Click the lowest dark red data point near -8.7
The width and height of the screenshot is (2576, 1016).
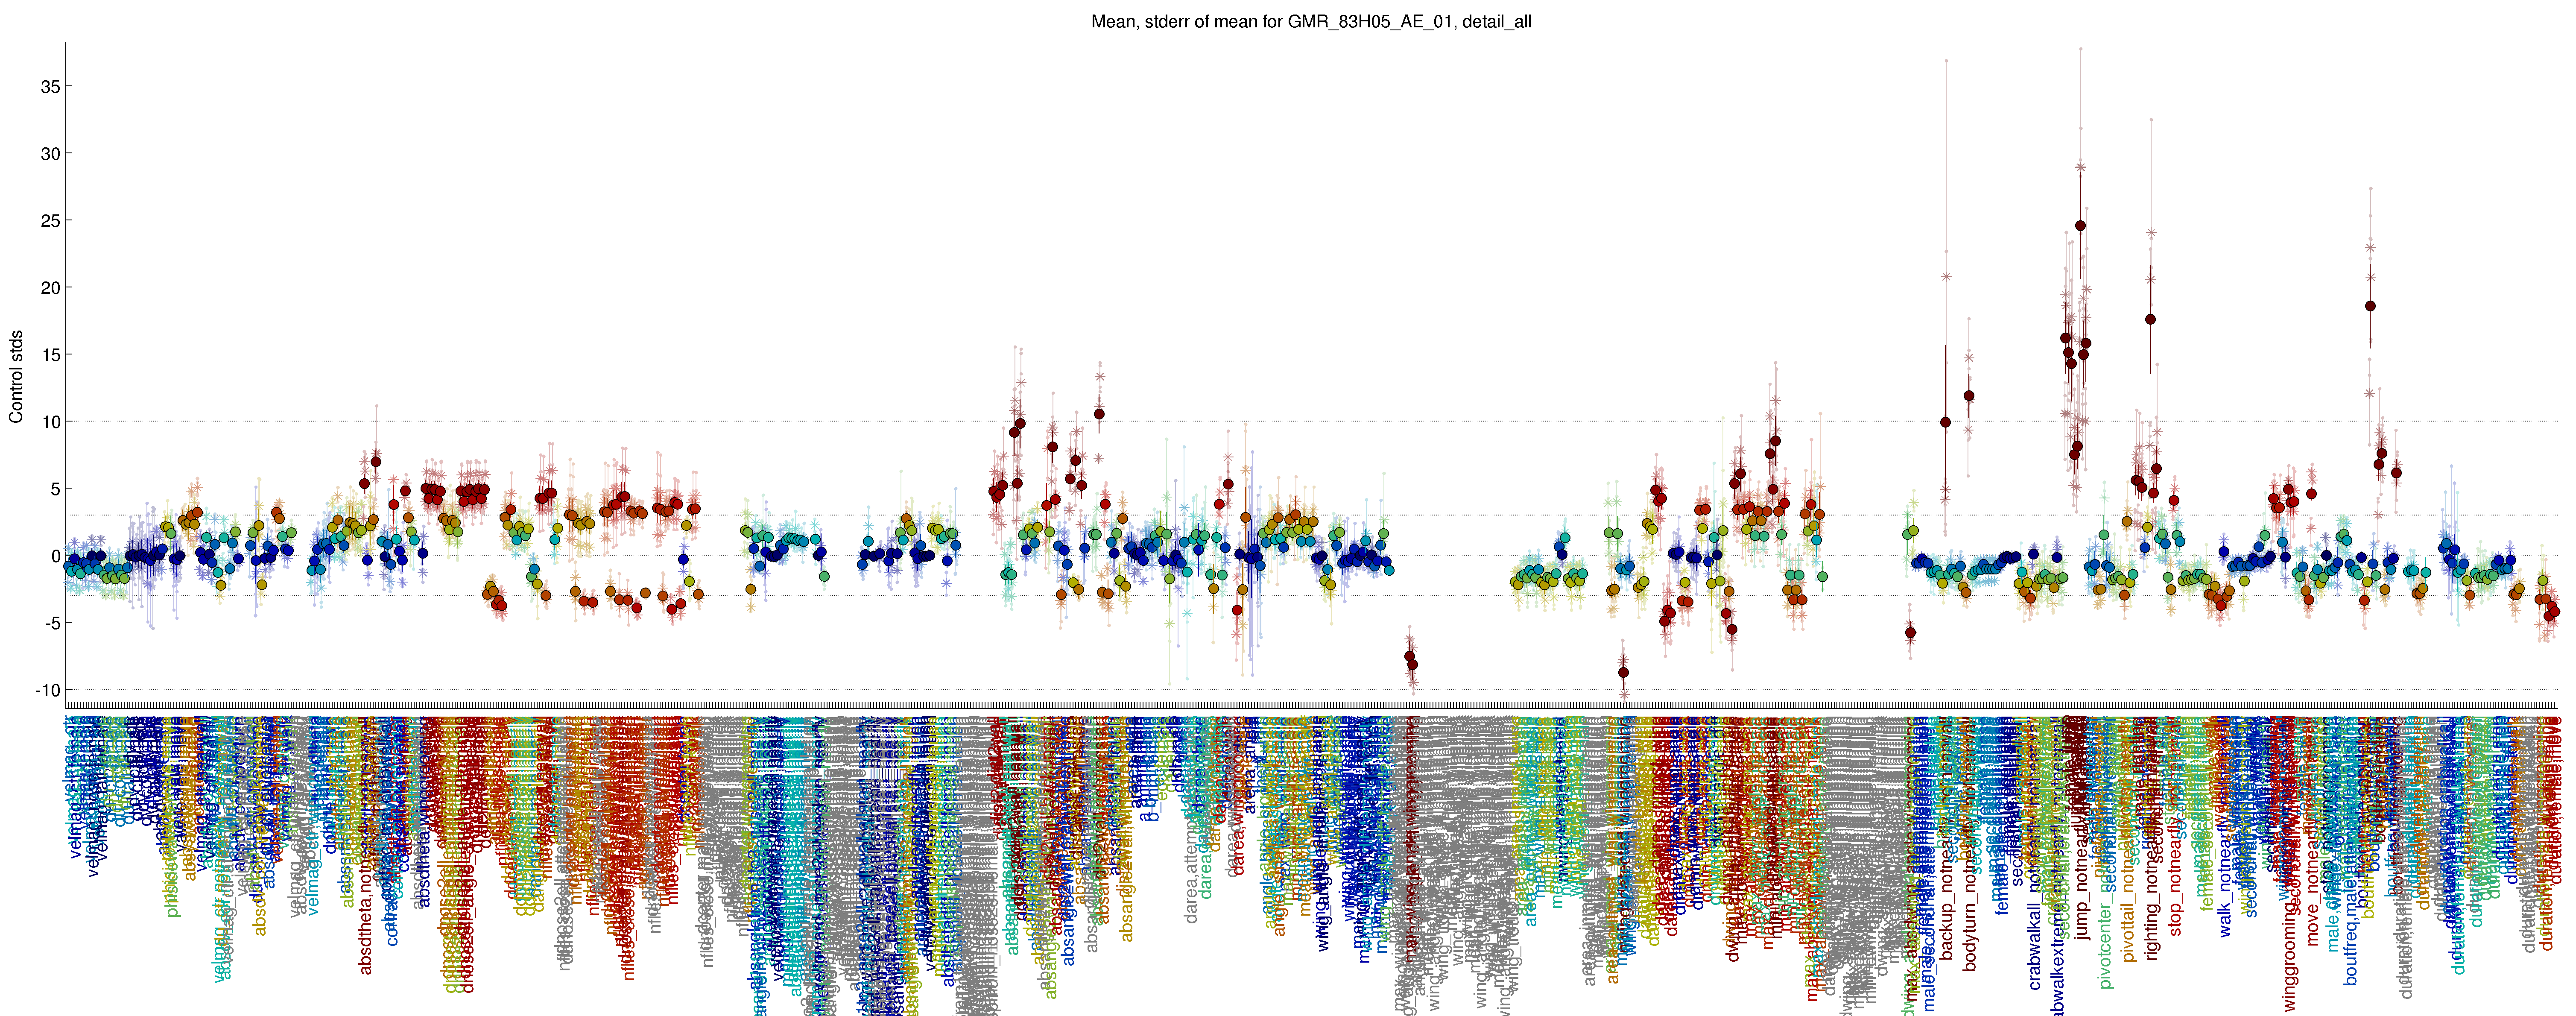pyautogui.click(x=1624, y=672)
